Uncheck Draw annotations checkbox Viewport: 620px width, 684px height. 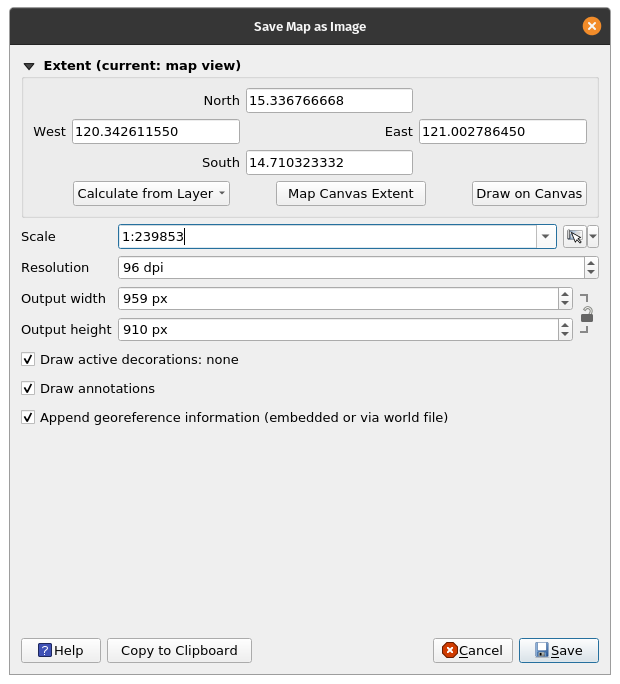pyautogui.click(x=28, y=388)
